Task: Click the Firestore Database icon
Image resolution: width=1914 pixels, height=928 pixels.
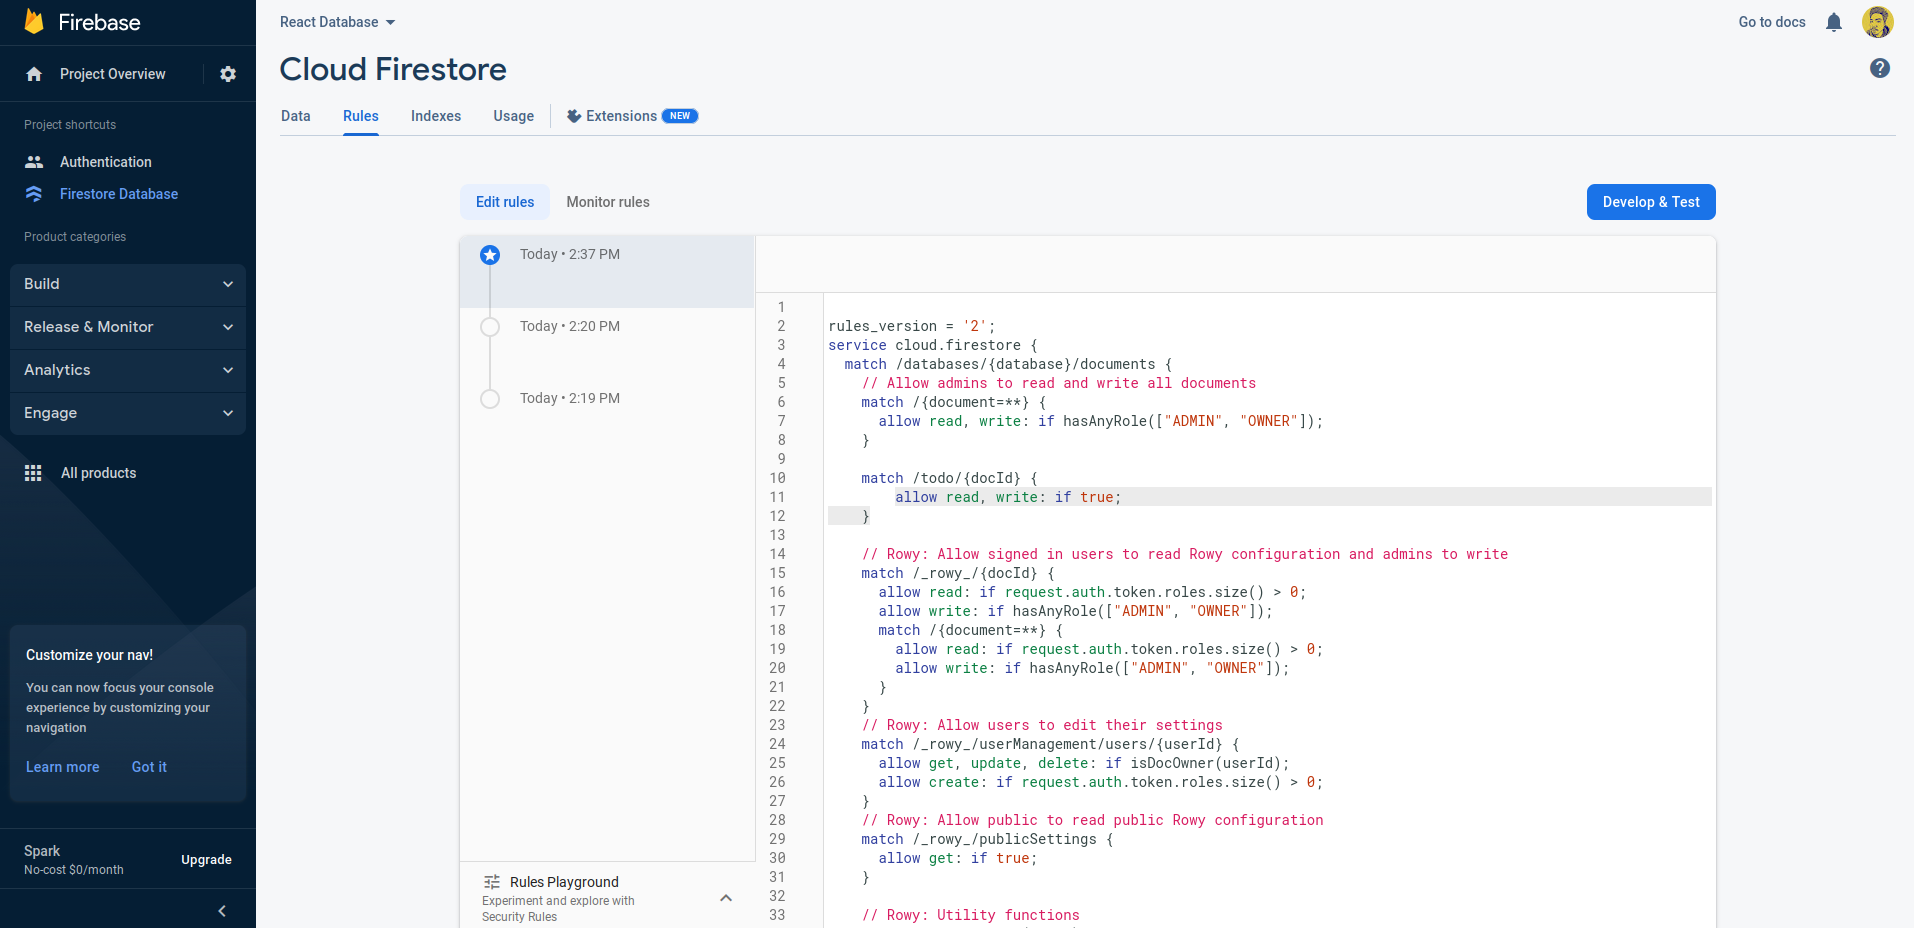Action: click(34, 194)
